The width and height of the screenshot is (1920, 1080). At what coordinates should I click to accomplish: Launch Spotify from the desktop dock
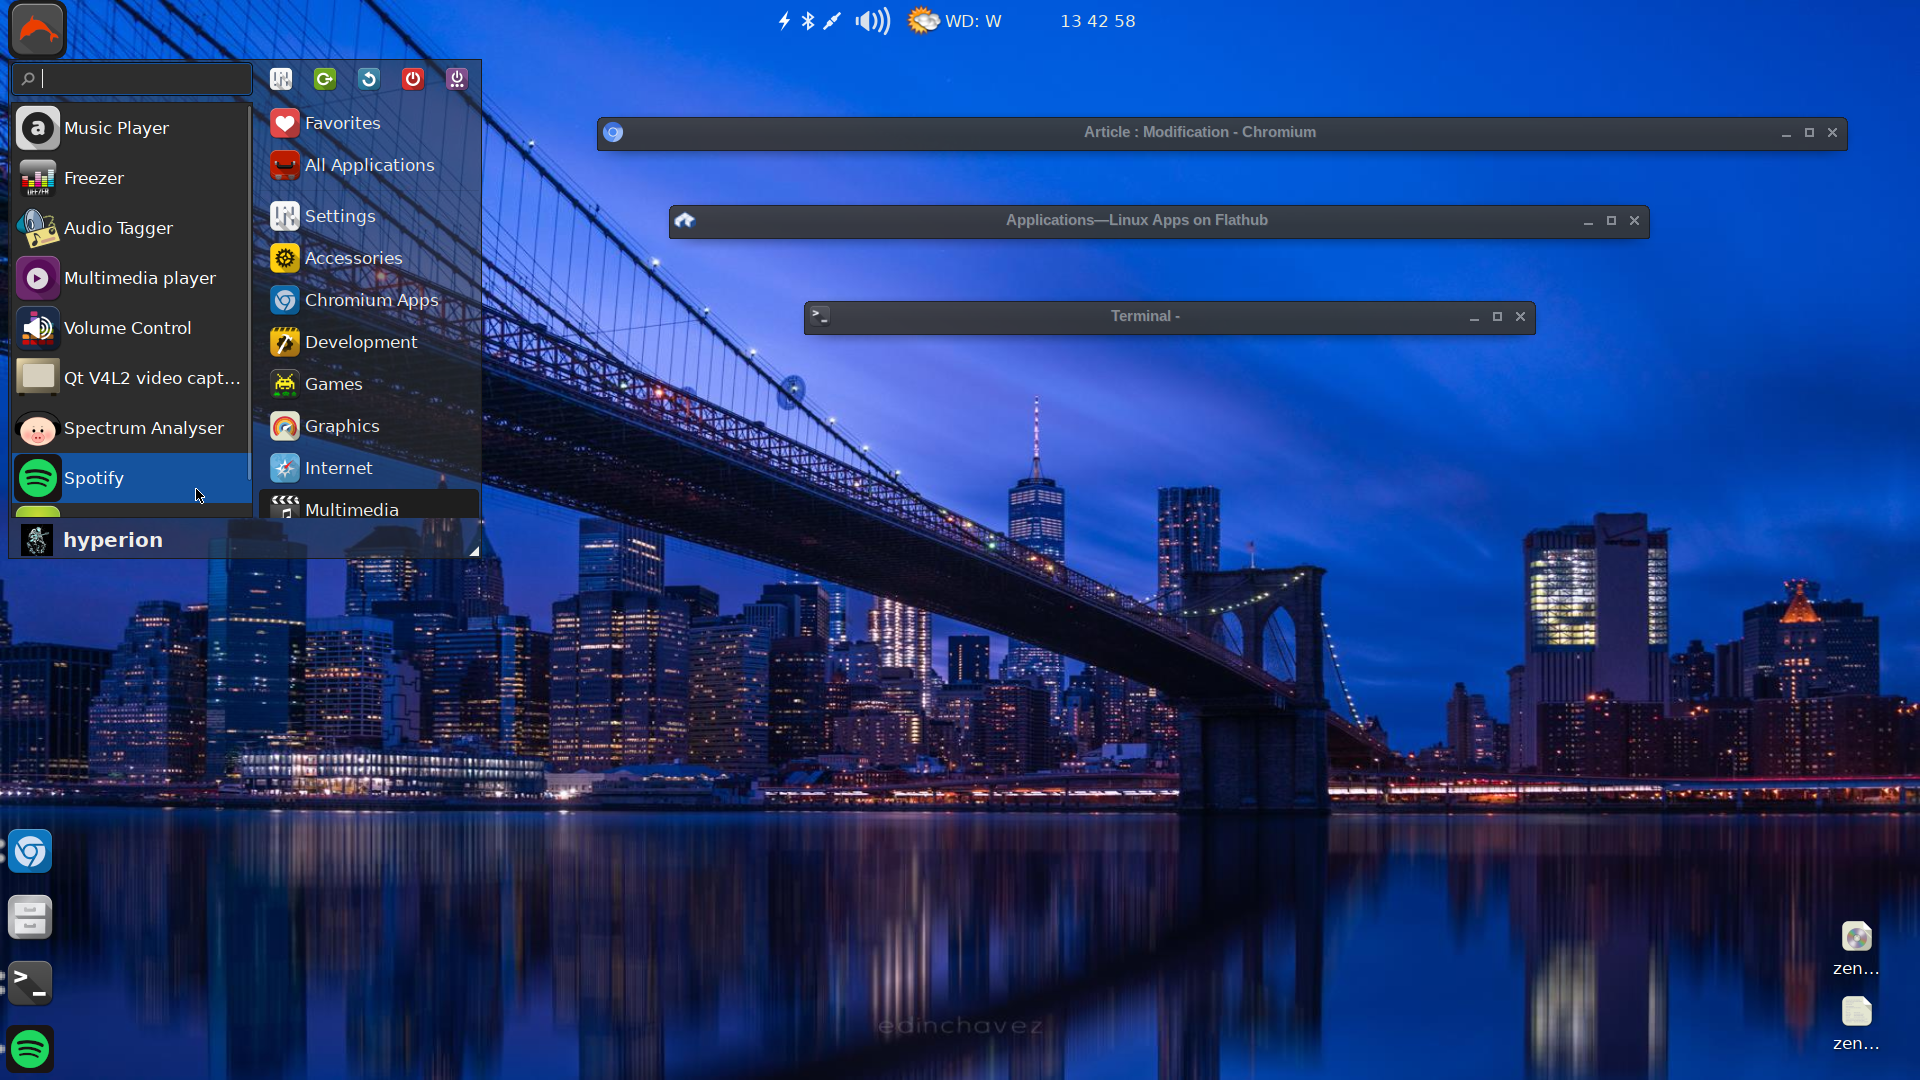tap(30, 1048)
